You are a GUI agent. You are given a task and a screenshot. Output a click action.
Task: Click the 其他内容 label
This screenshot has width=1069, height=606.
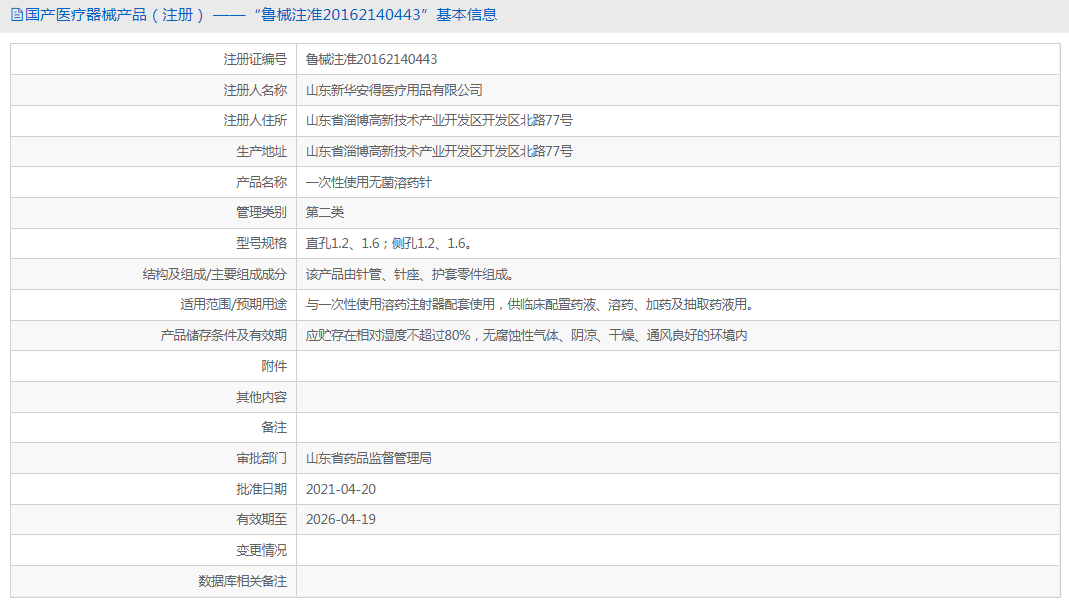point(261,397)
